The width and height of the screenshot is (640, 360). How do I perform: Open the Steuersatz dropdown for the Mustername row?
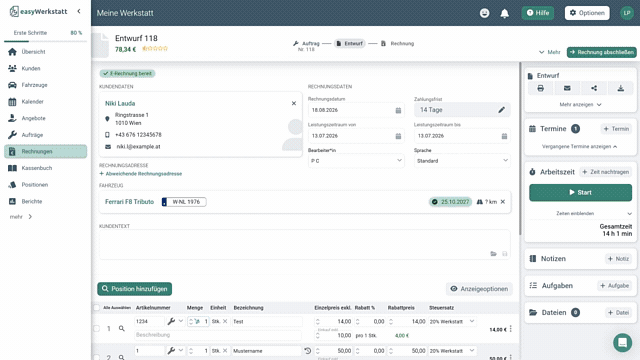click(x=452, y=351)
